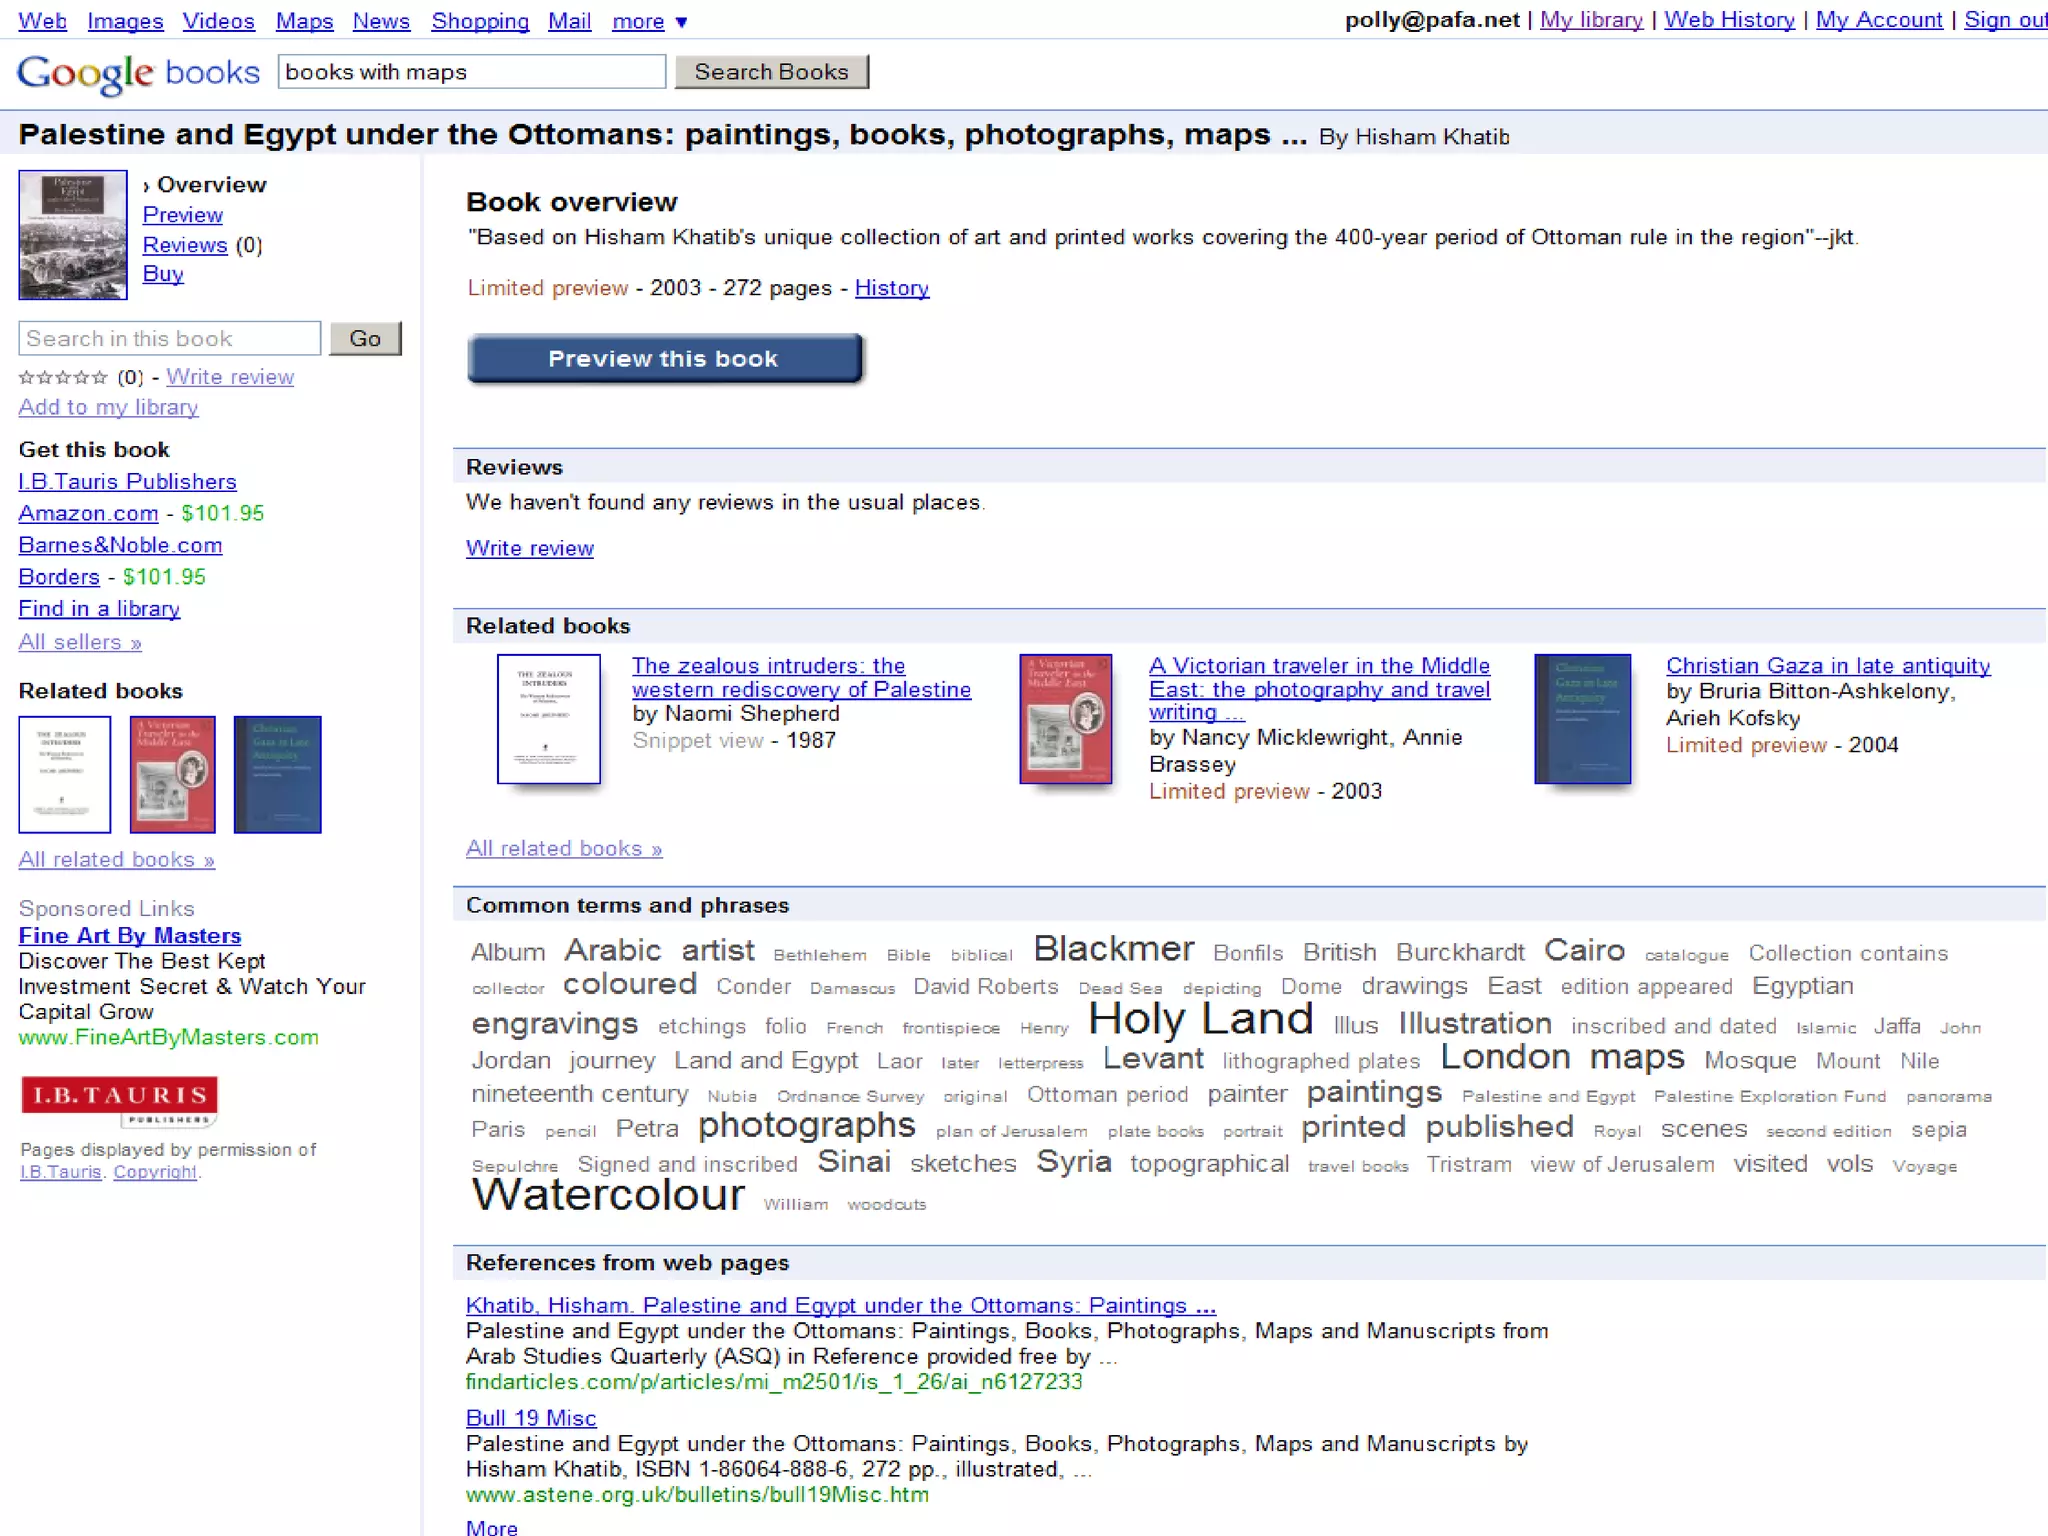Open the Images tab in top navigation
Screen dimensions: 2048x1536
(125, 21)
